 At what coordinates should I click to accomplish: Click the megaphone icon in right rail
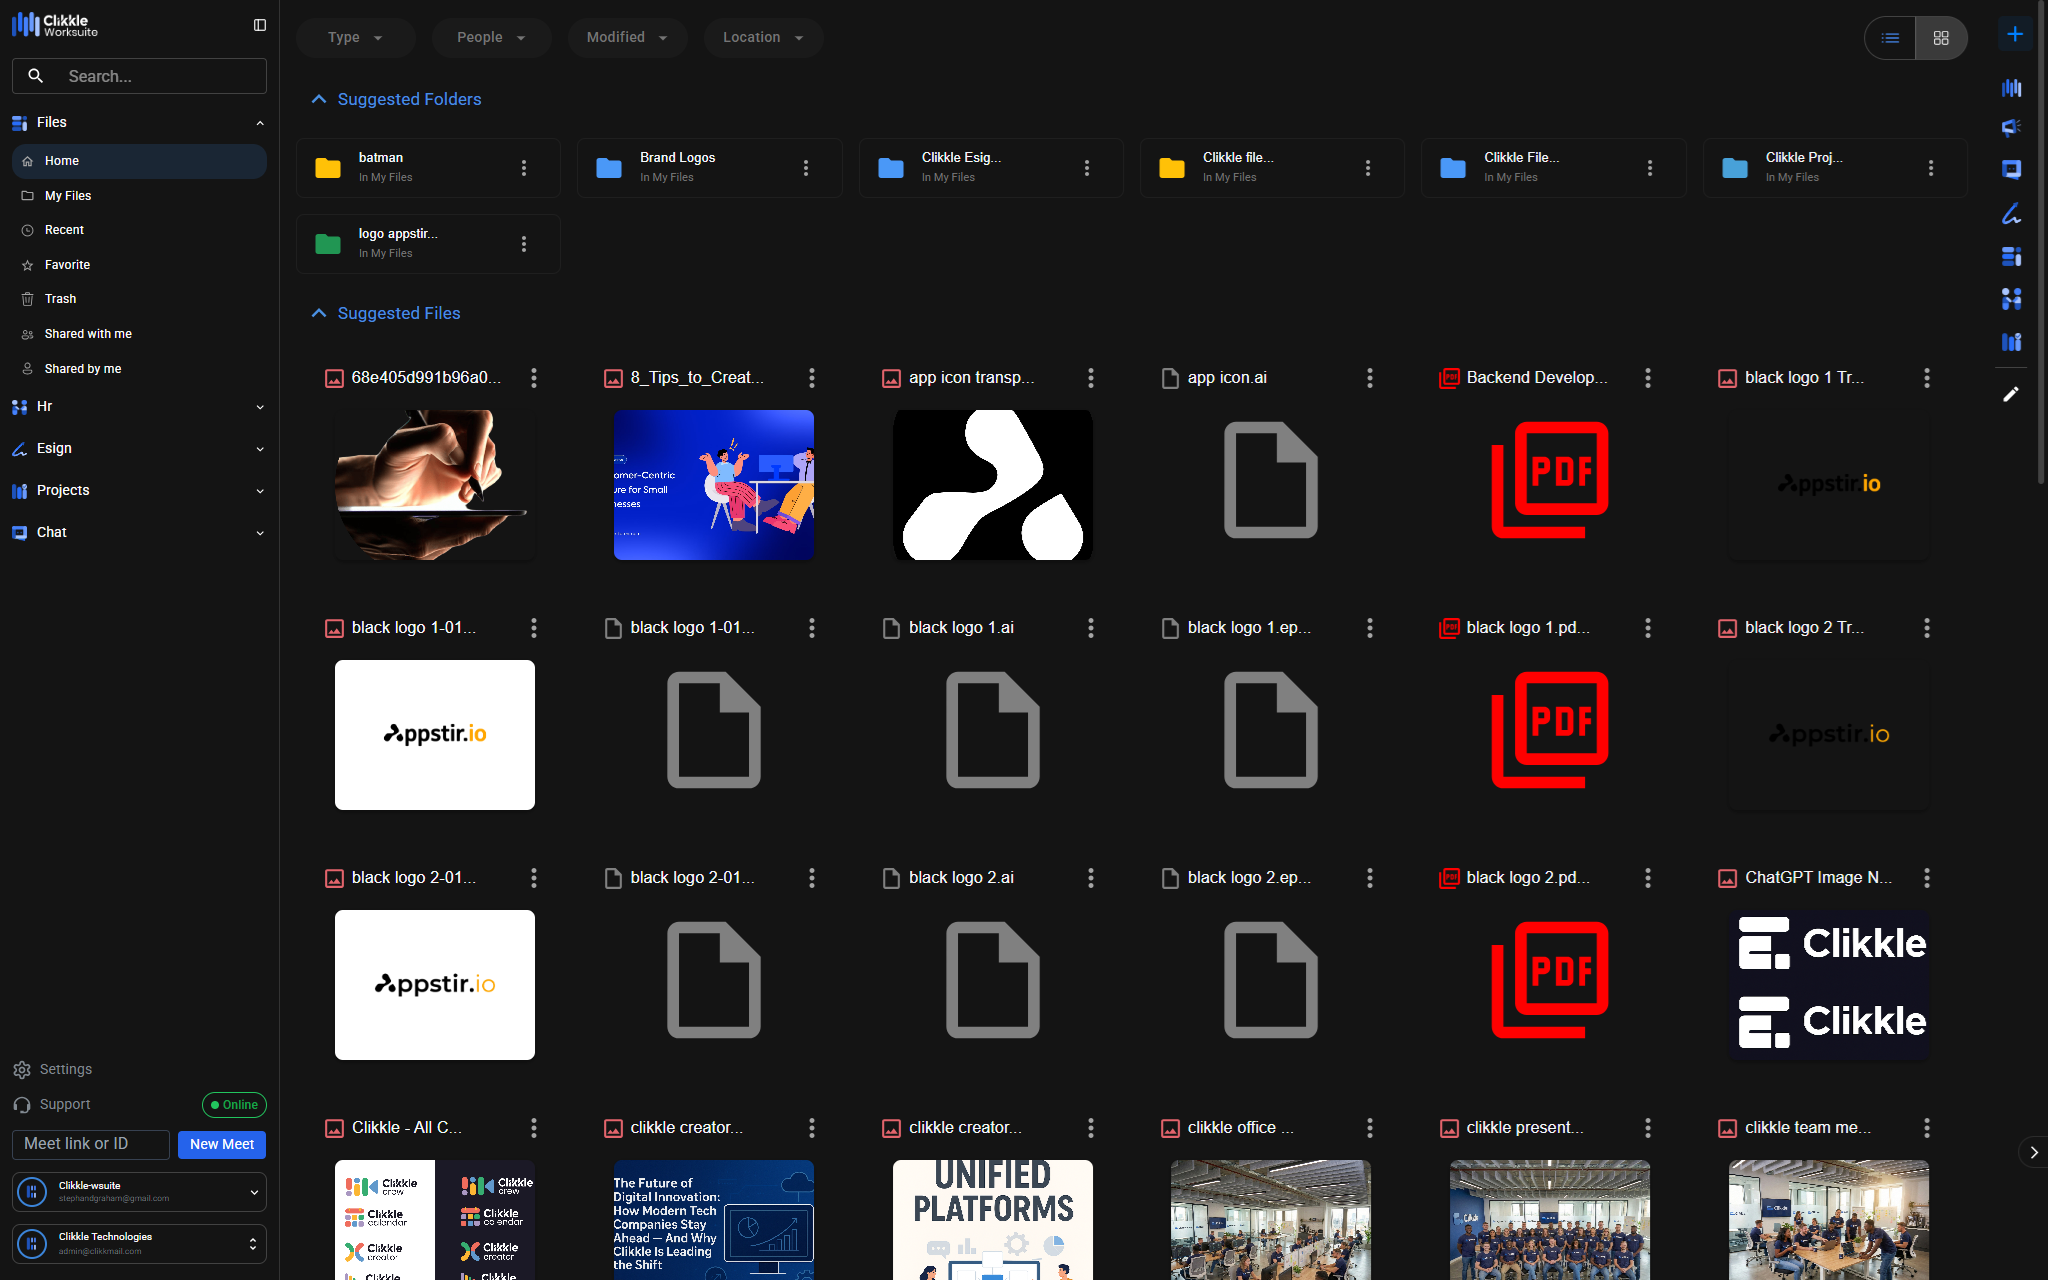coord(2011,128)
